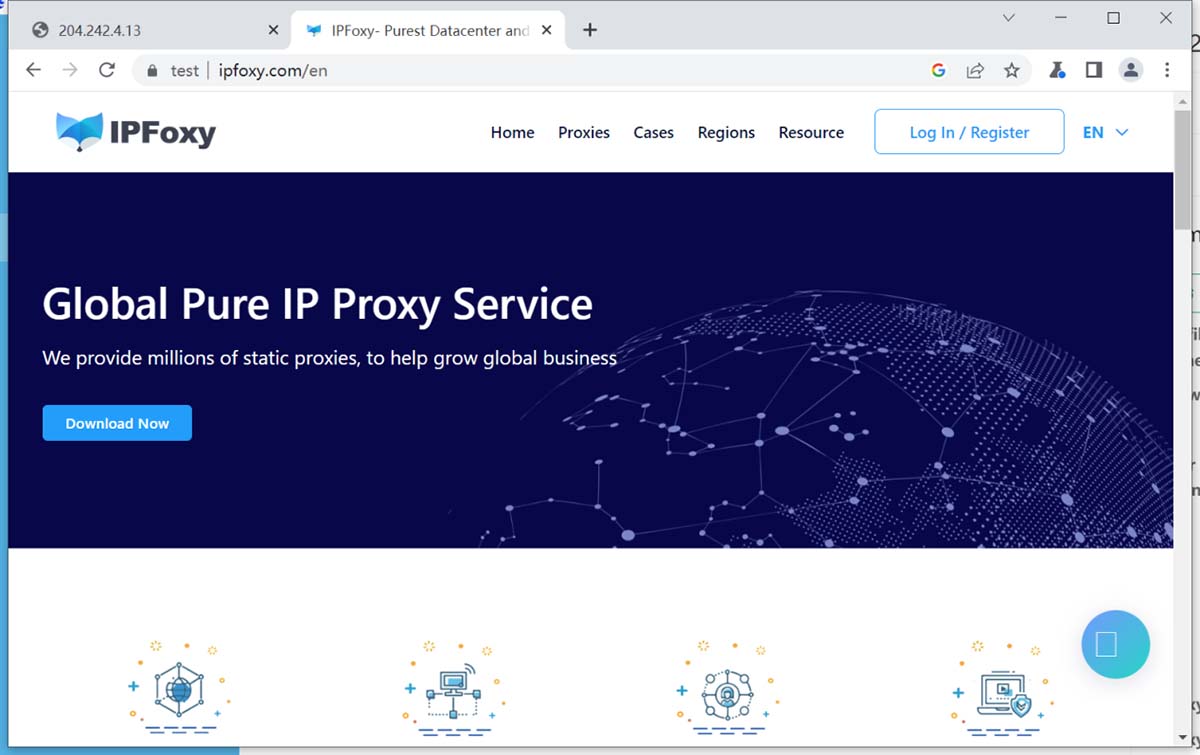Image resolution: width=1200 pixels, height=755 pixels.
Task: Click the Global Pure IP Proxy Service heading
Action: click(318, 305)
